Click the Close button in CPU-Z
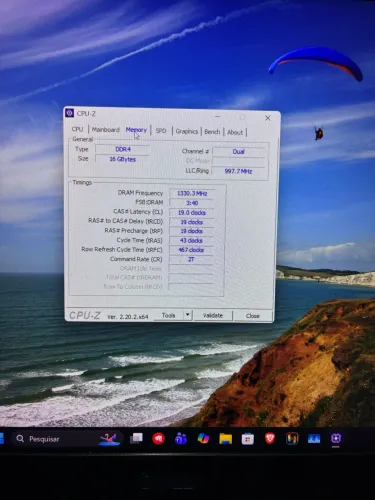 pos(253,316)
